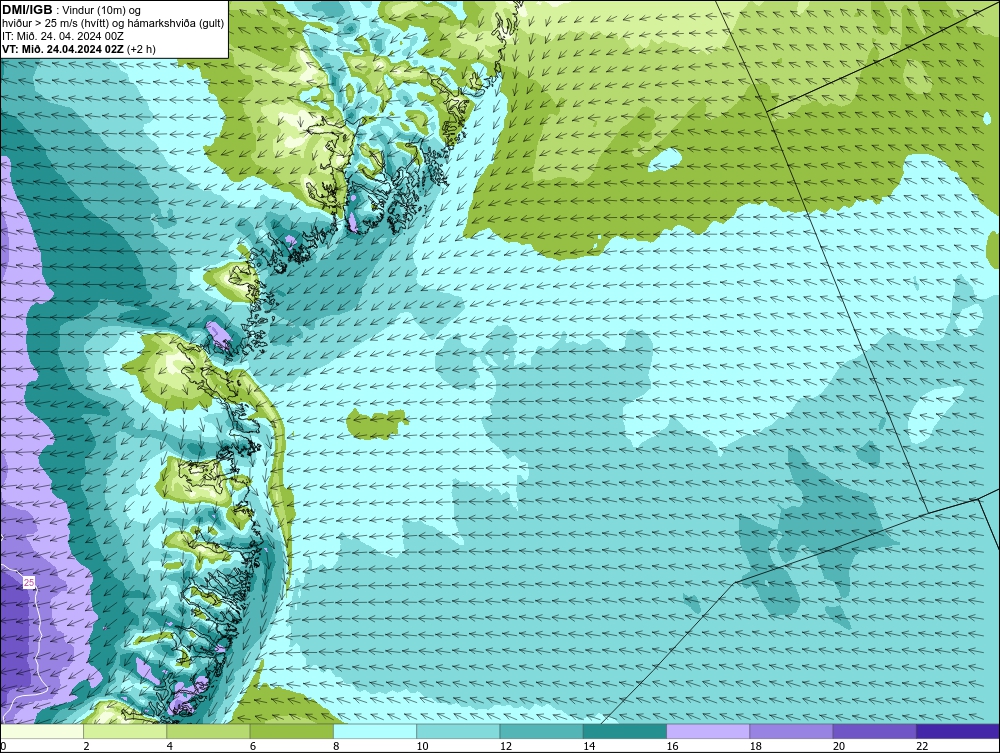The width and height of the screenshot is (1000, 753).
Task: Click the "14" label on the wind scale
Action: click(x=589, y=746)
